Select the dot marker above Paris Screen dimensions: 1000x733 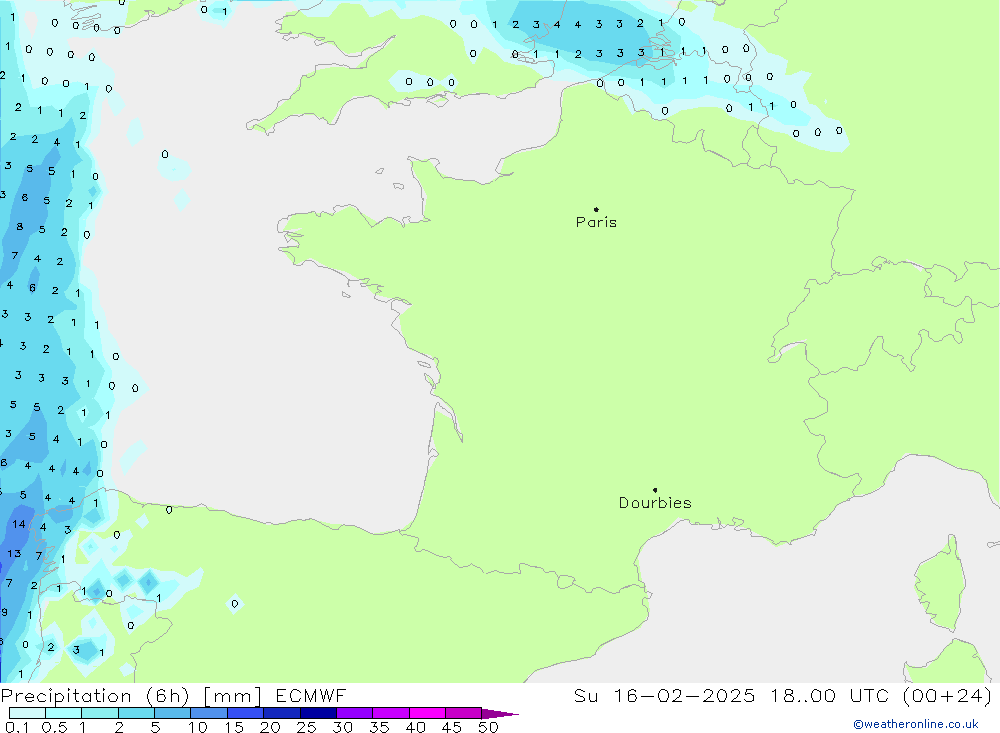(x=596, y=209)
